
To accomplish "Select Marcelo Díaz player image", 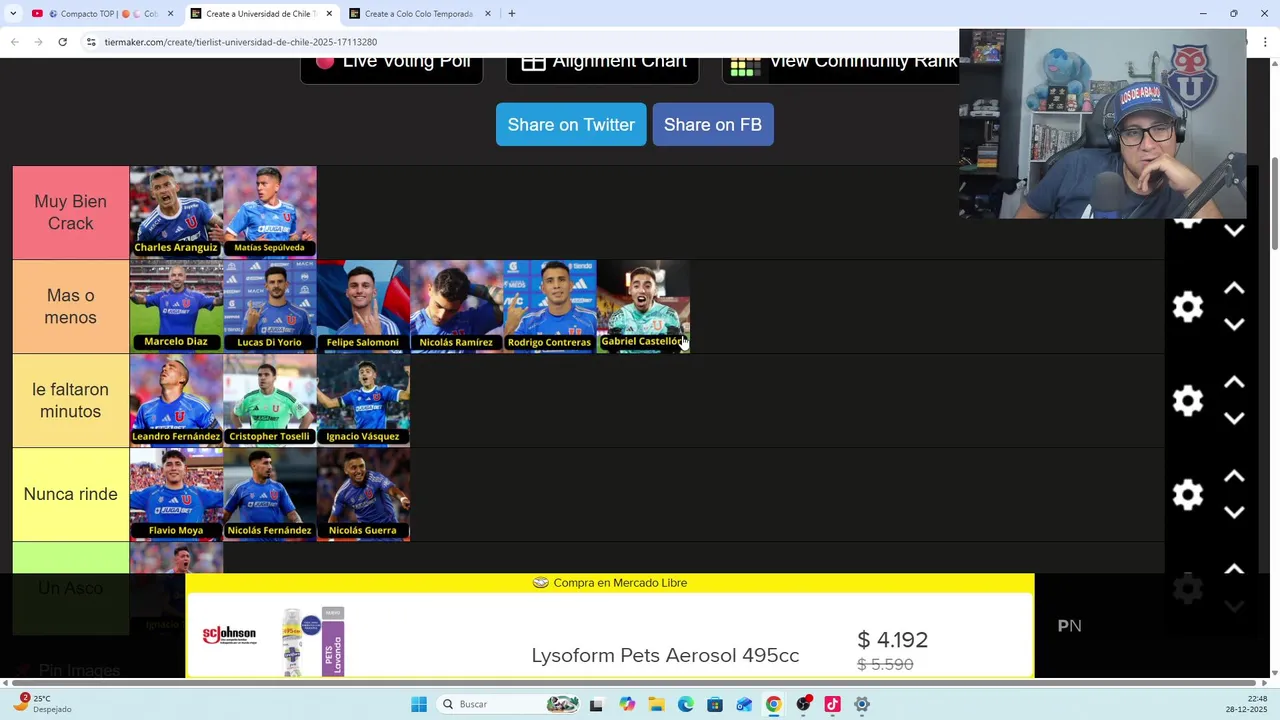I will pyautogui.click(x=176, y=306).
